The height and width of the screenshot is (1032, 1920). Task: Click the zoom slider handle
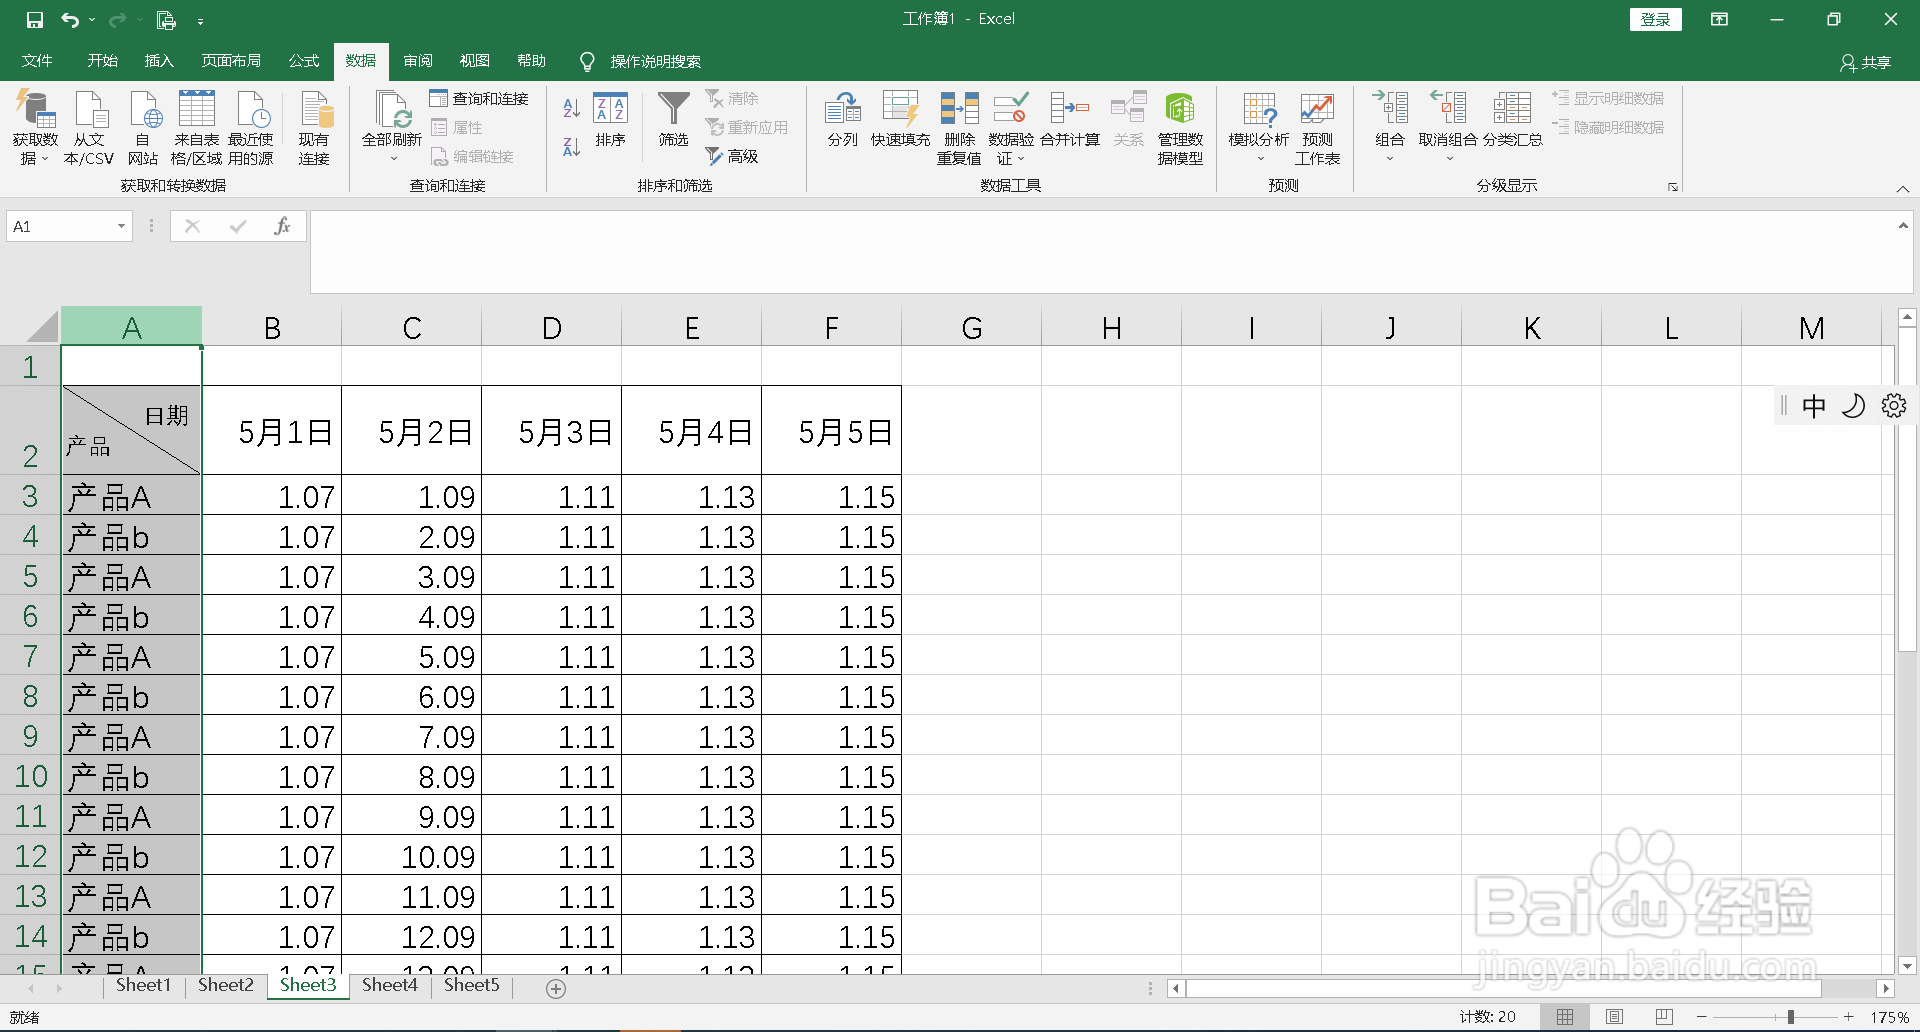pyautogui.click(x=1790, y=1017)
